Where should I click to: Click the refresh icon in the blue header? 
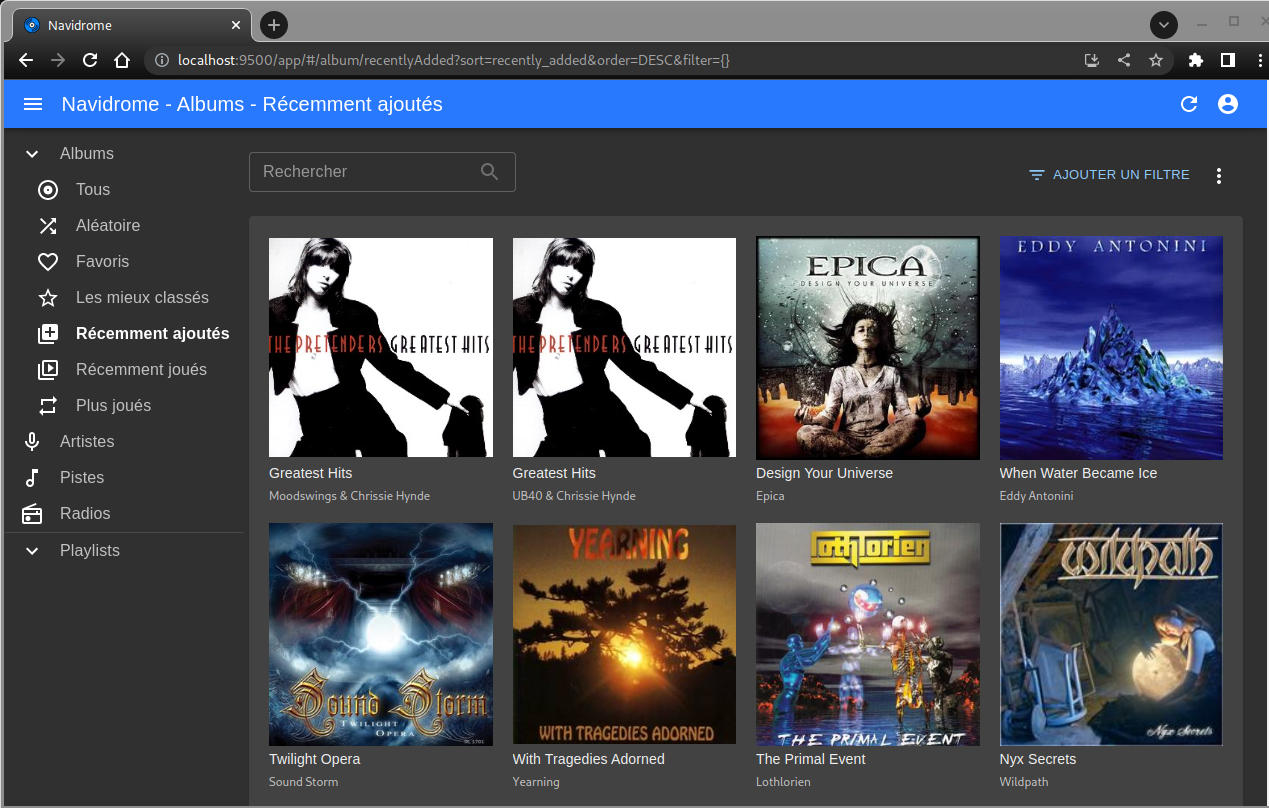1189,104
